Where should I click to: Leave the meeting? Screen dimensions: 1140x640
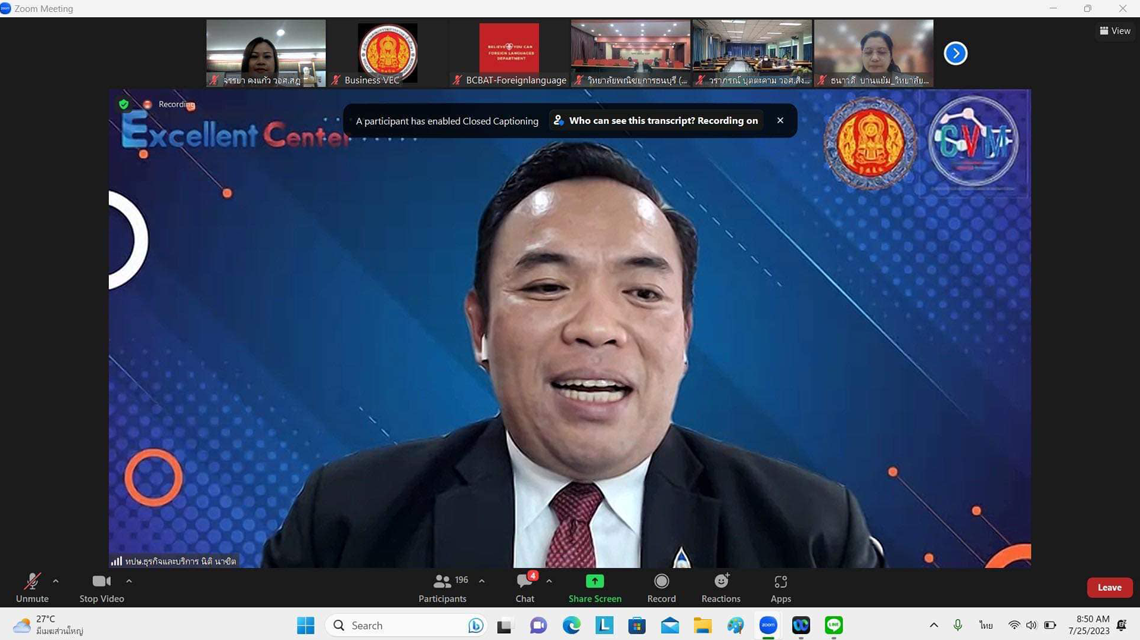coord(1109,588)
